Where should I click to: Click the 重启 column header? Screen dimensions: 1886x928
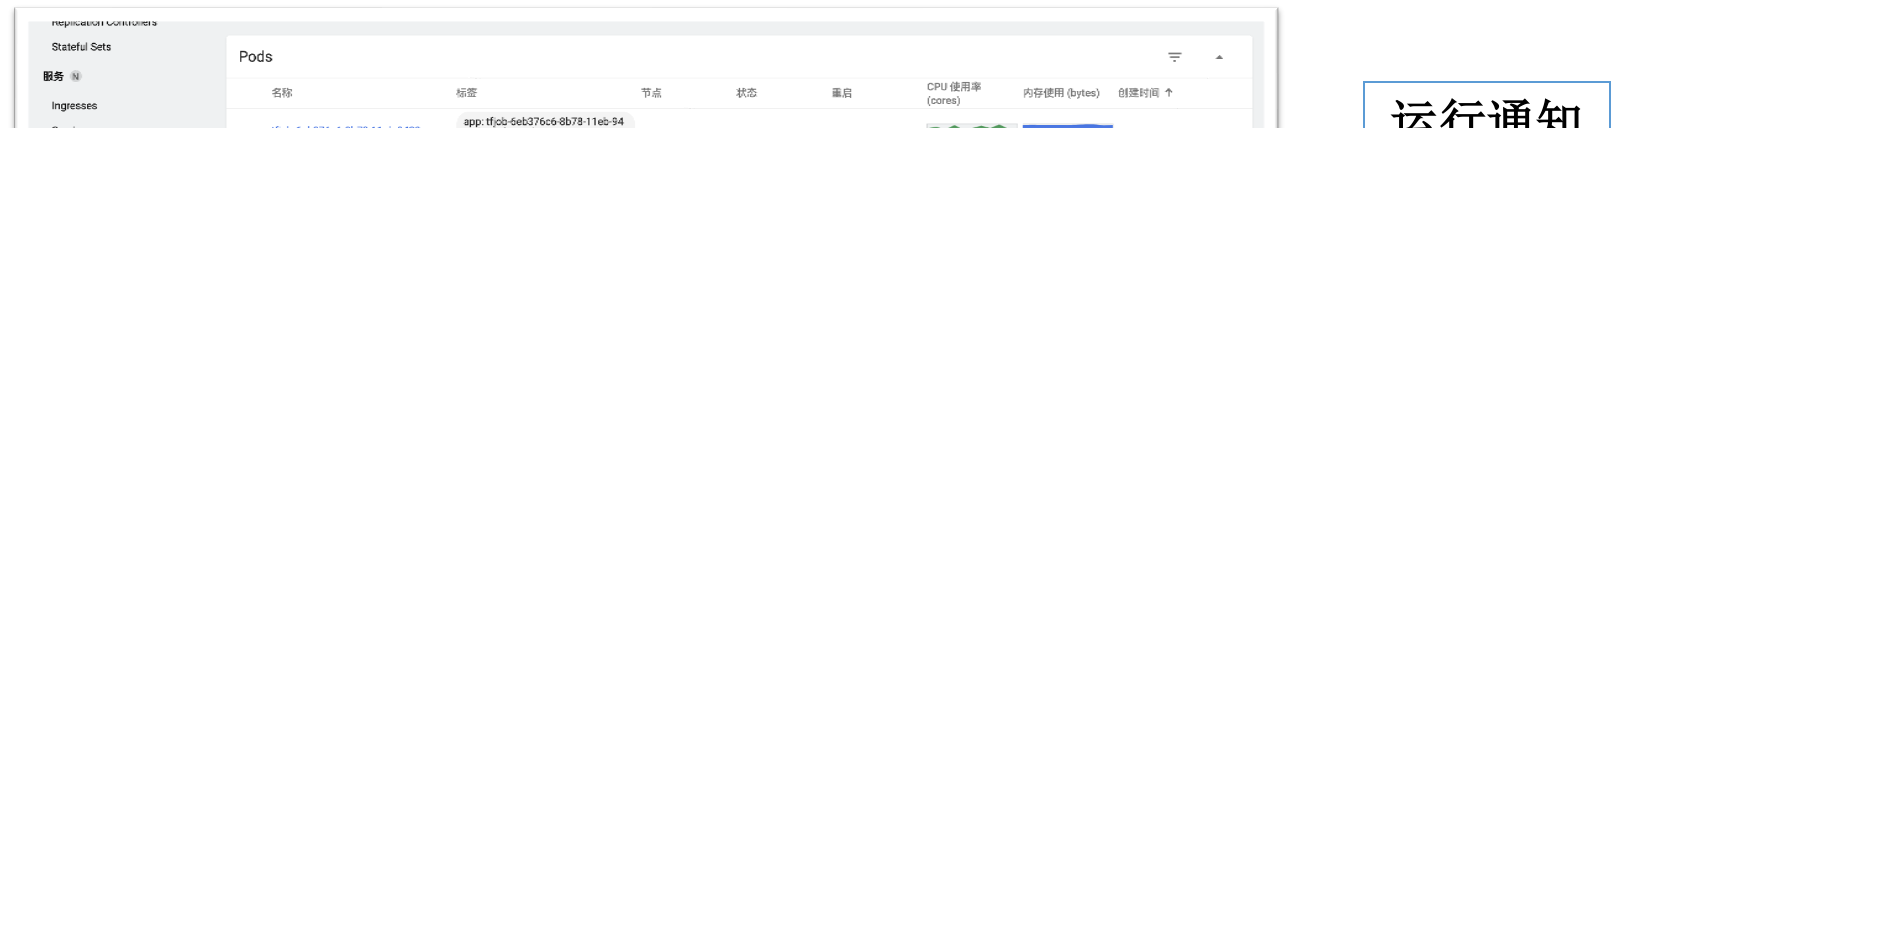pos(842,93)
